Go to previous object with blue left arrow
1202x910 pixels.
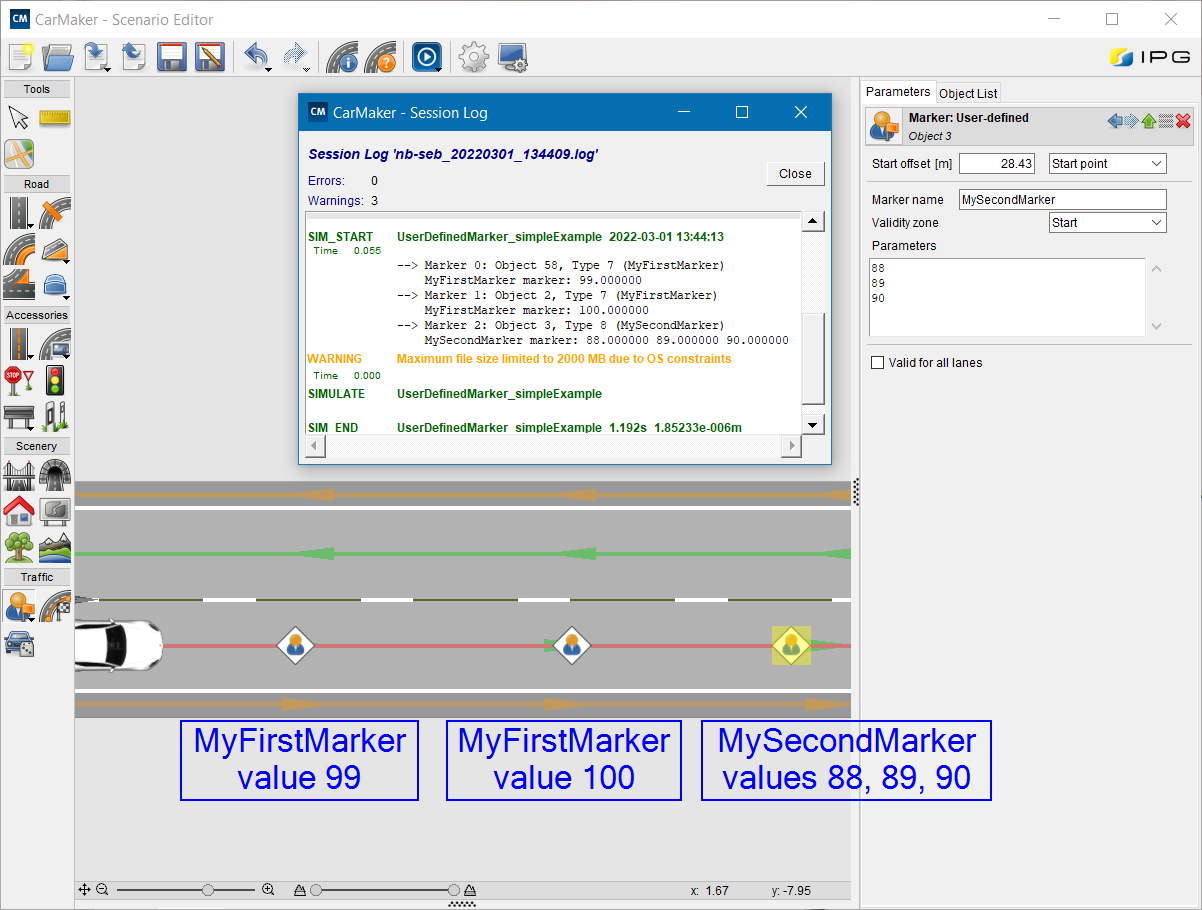coord(1115,121)
